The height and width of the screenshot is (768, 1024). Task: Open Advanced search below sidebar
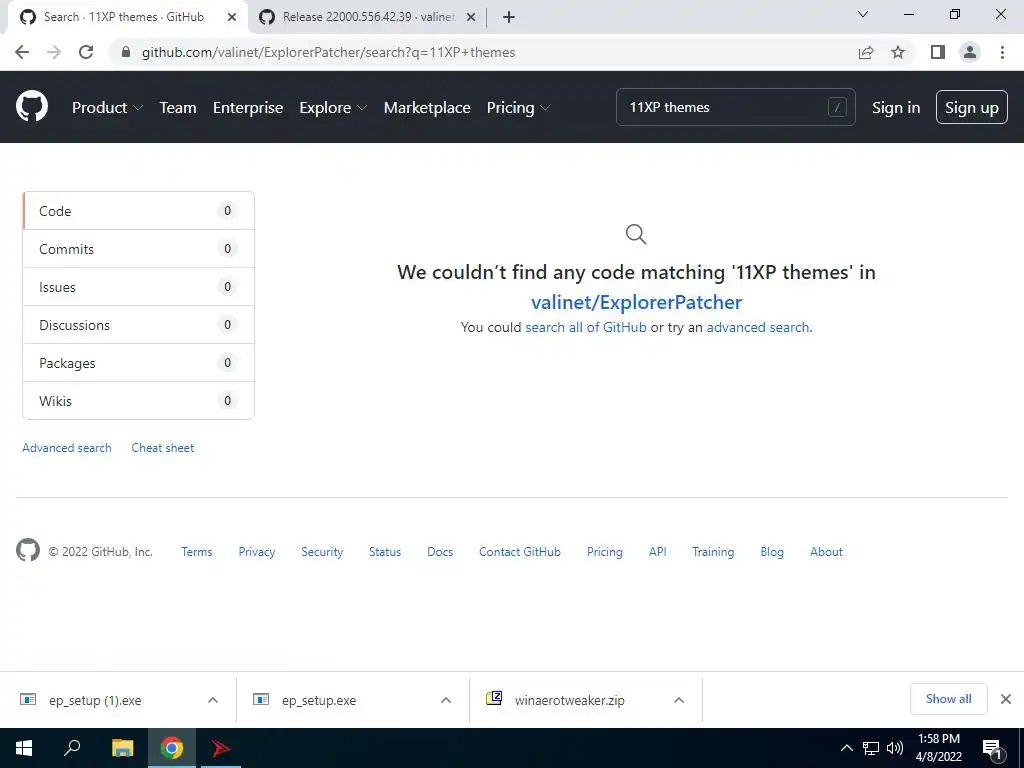point(67,447)
